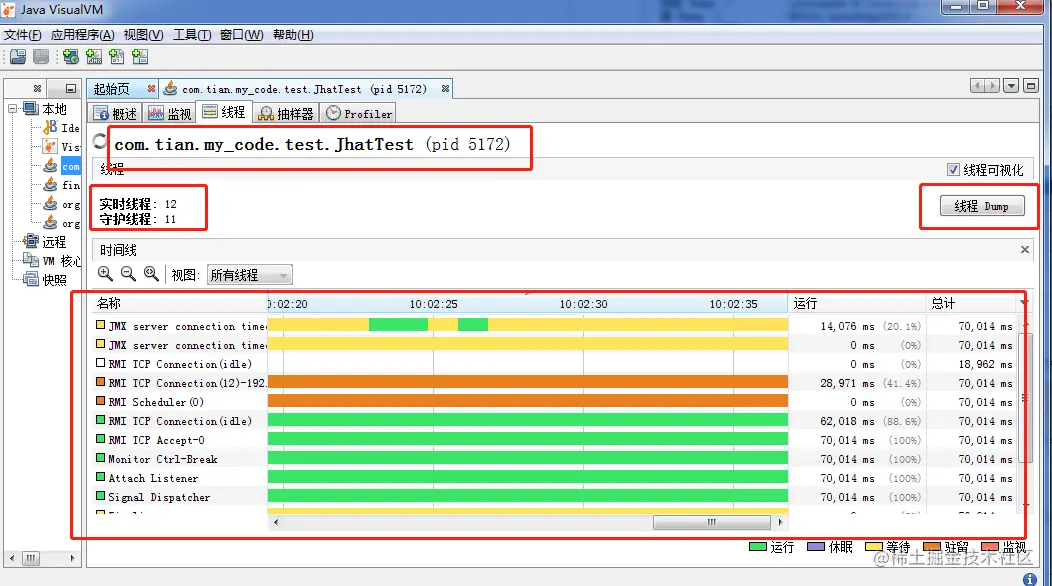Zoom in on the thread timeline
Image resolution: width=1052 pixels, height=586 pixels.
click(105, 274)
